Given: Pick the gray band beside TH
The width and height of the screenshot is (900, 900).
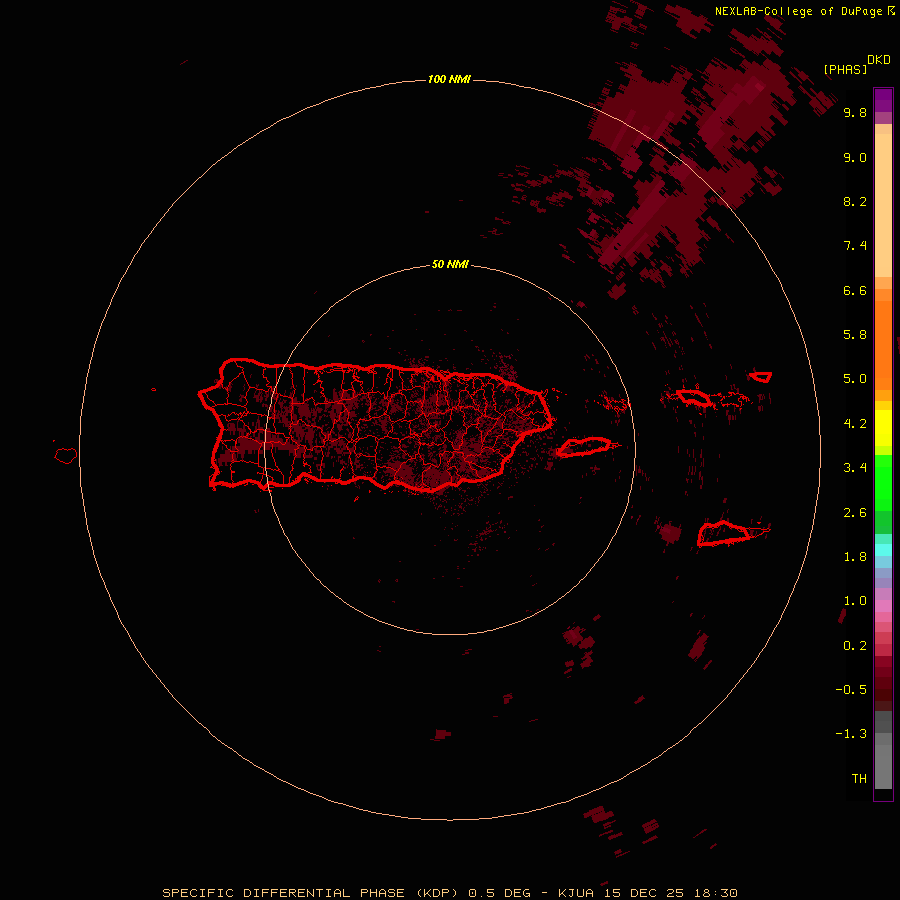Looking at the screenshot, I should [x=883, y=766].
